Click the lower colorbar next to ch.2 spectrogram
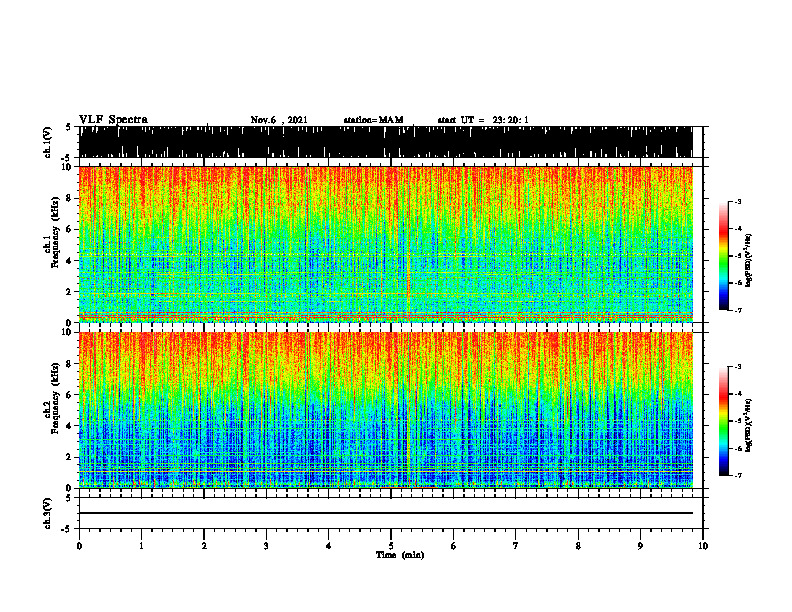This screenshot has height=612, width=792. (x=723, y=421)
